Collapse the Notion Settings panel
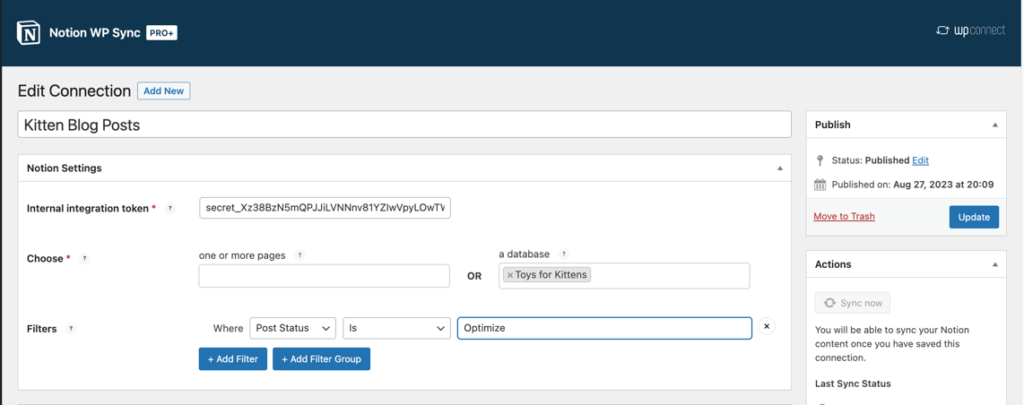 780,168
